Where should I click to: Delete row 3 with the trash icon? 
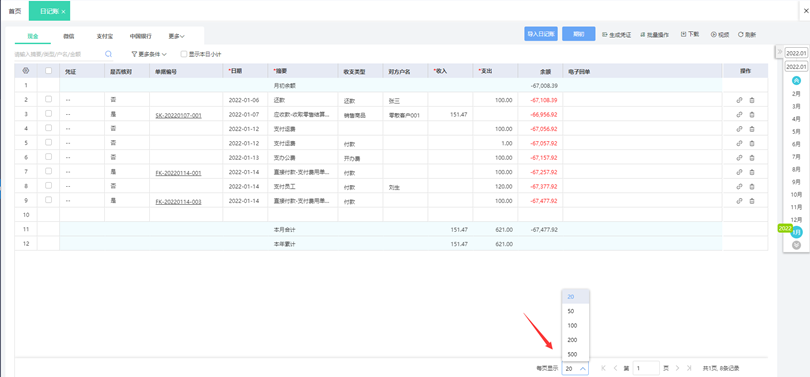point(752,115)
